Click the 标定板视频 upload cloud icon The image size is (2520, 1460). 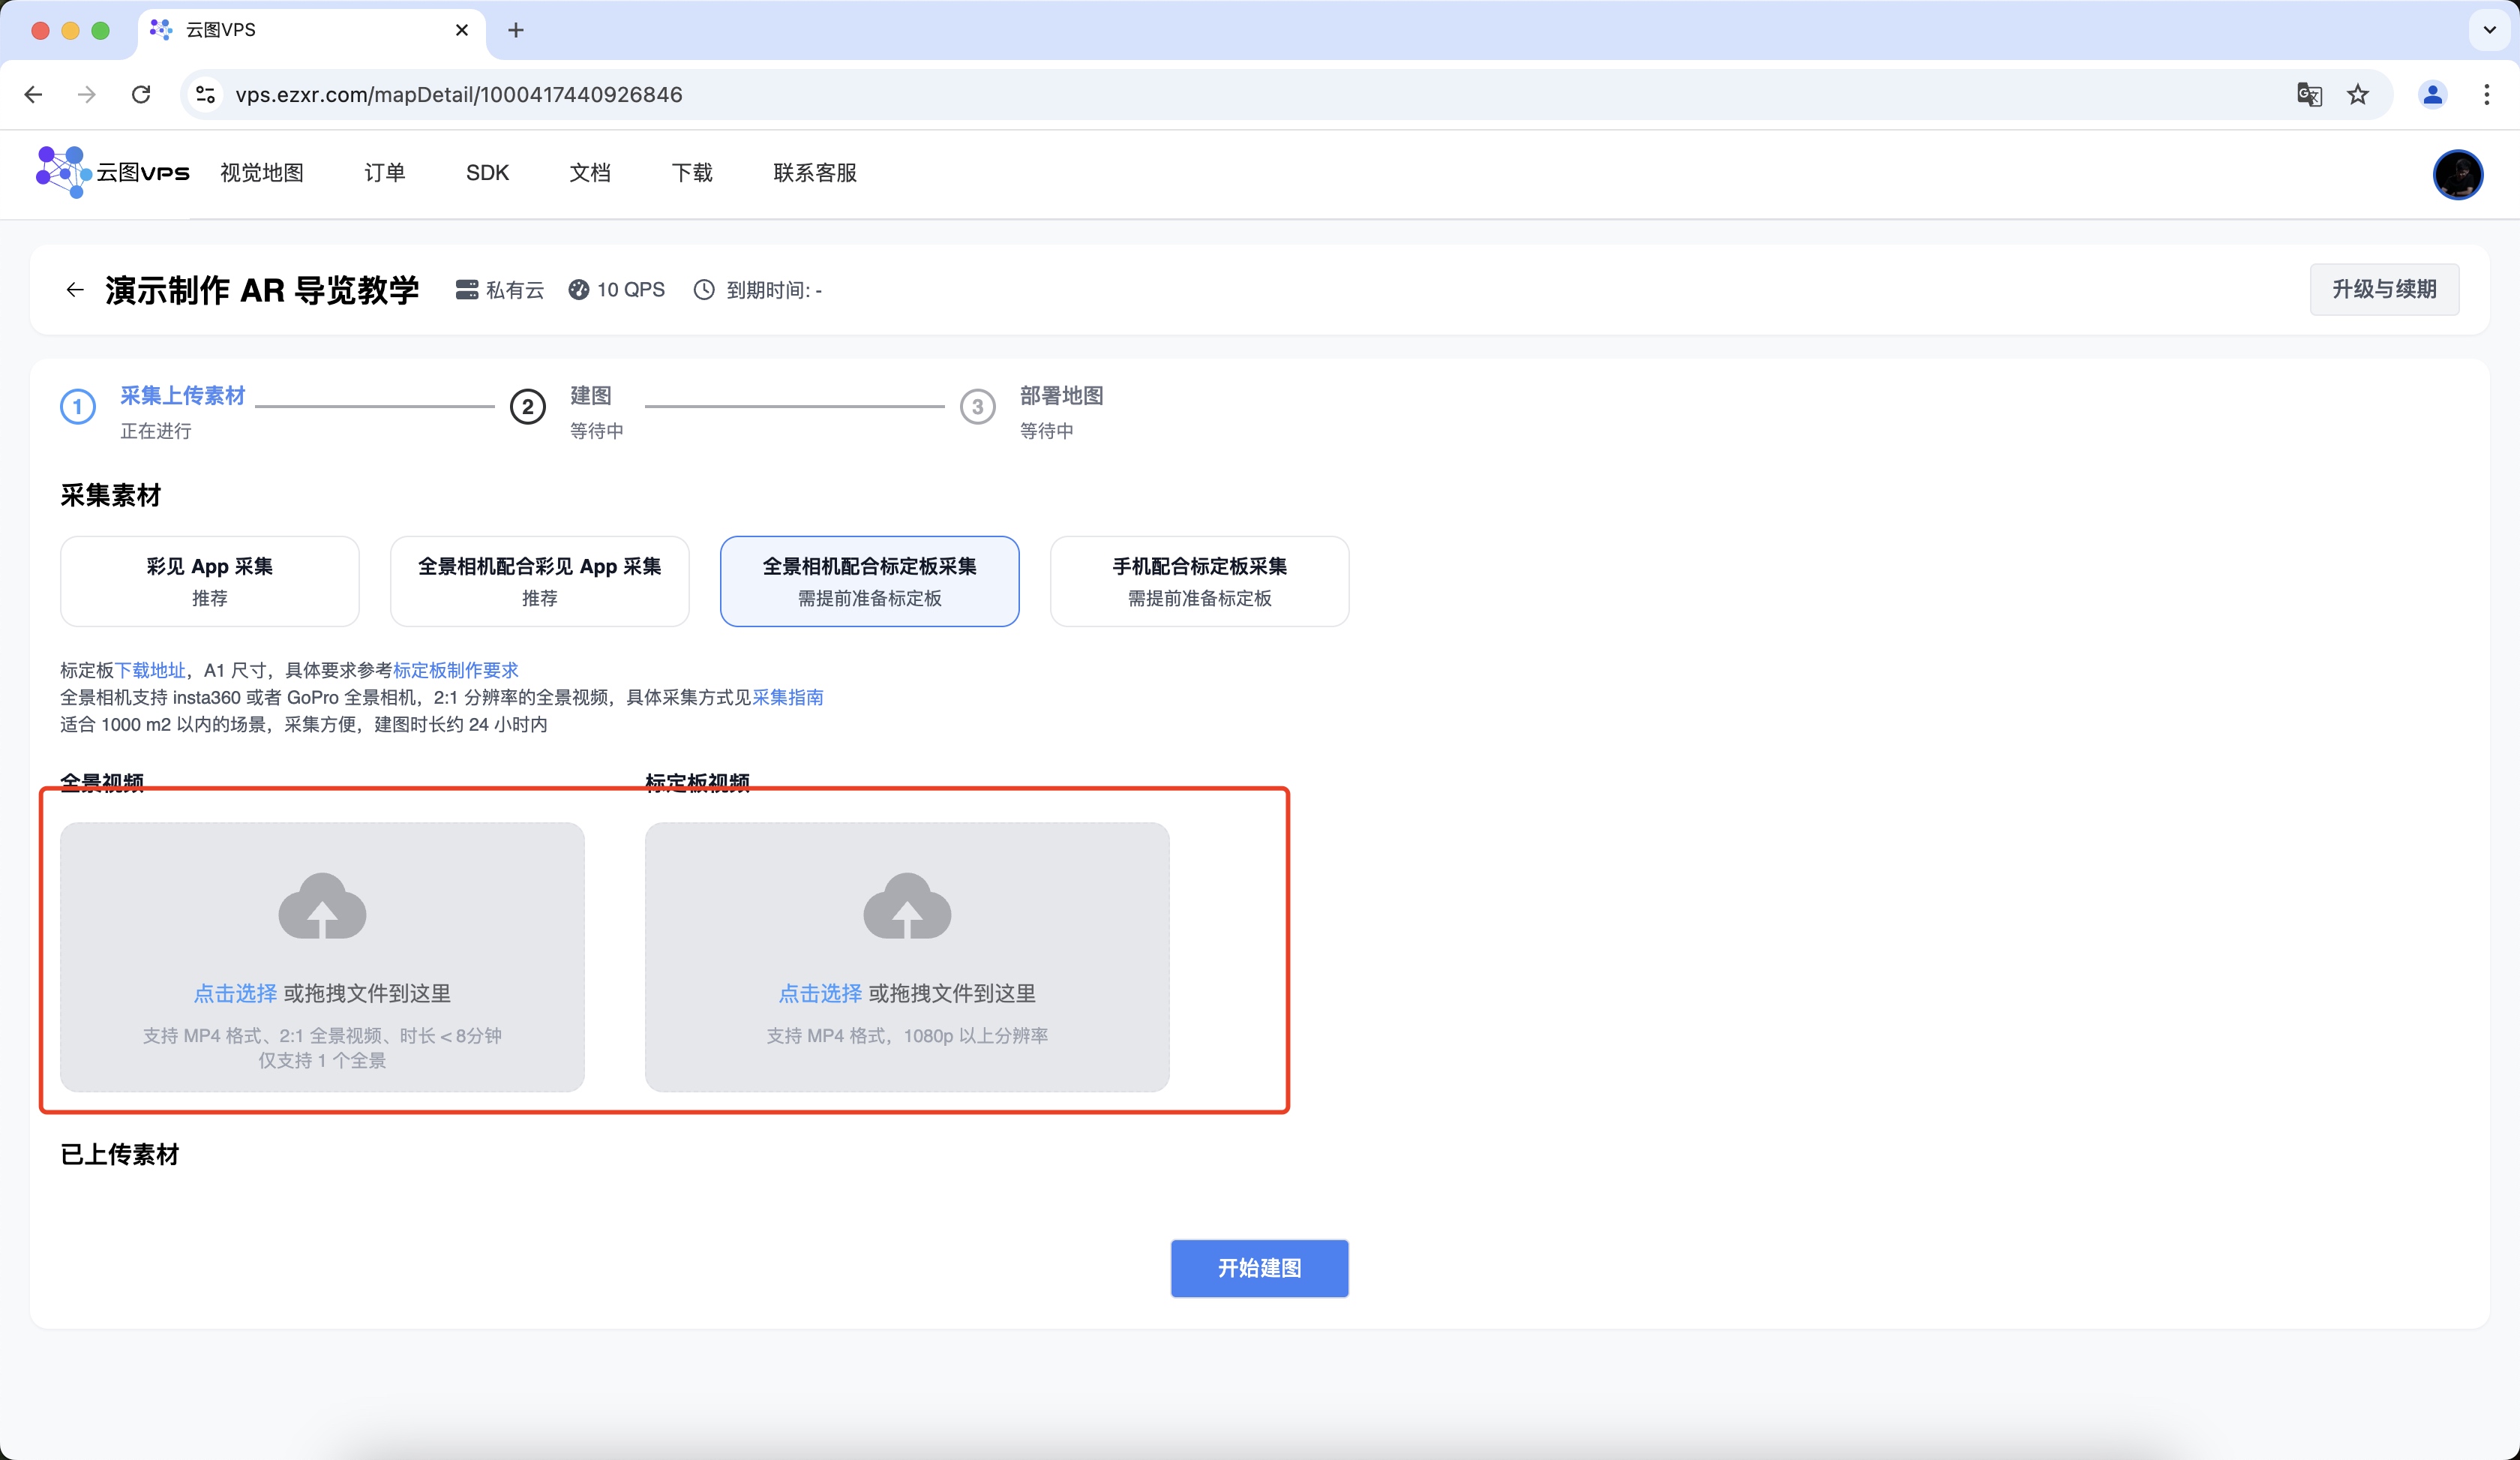[x=907, y=906]
